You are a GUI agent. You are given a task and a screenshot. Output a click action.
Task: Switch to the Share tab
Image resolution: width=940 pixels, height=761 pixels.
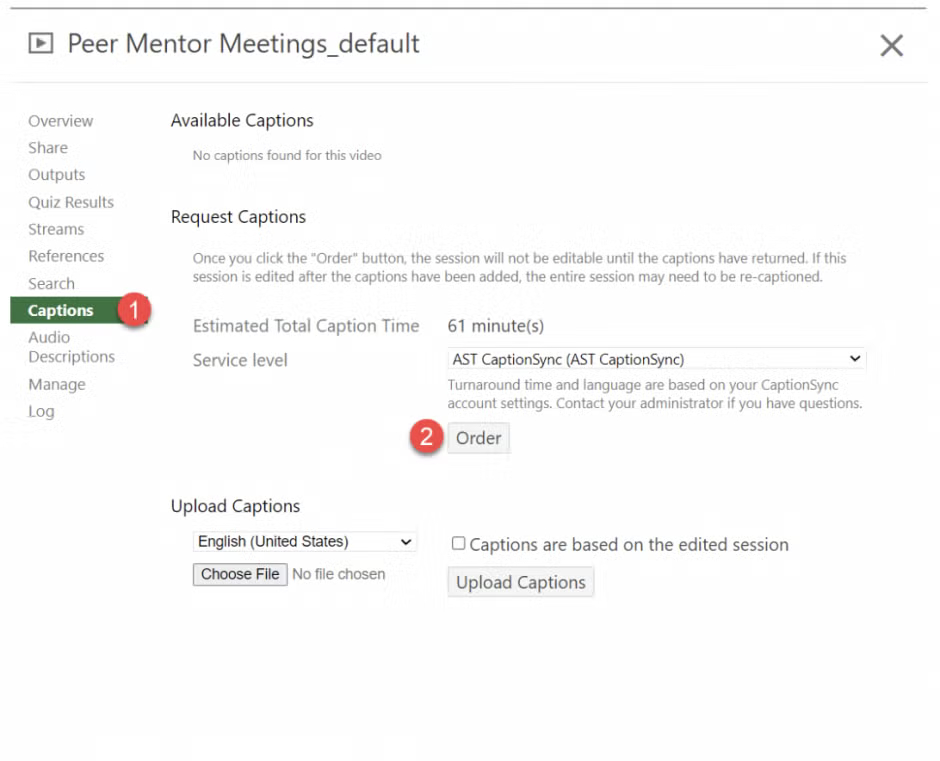48,148
